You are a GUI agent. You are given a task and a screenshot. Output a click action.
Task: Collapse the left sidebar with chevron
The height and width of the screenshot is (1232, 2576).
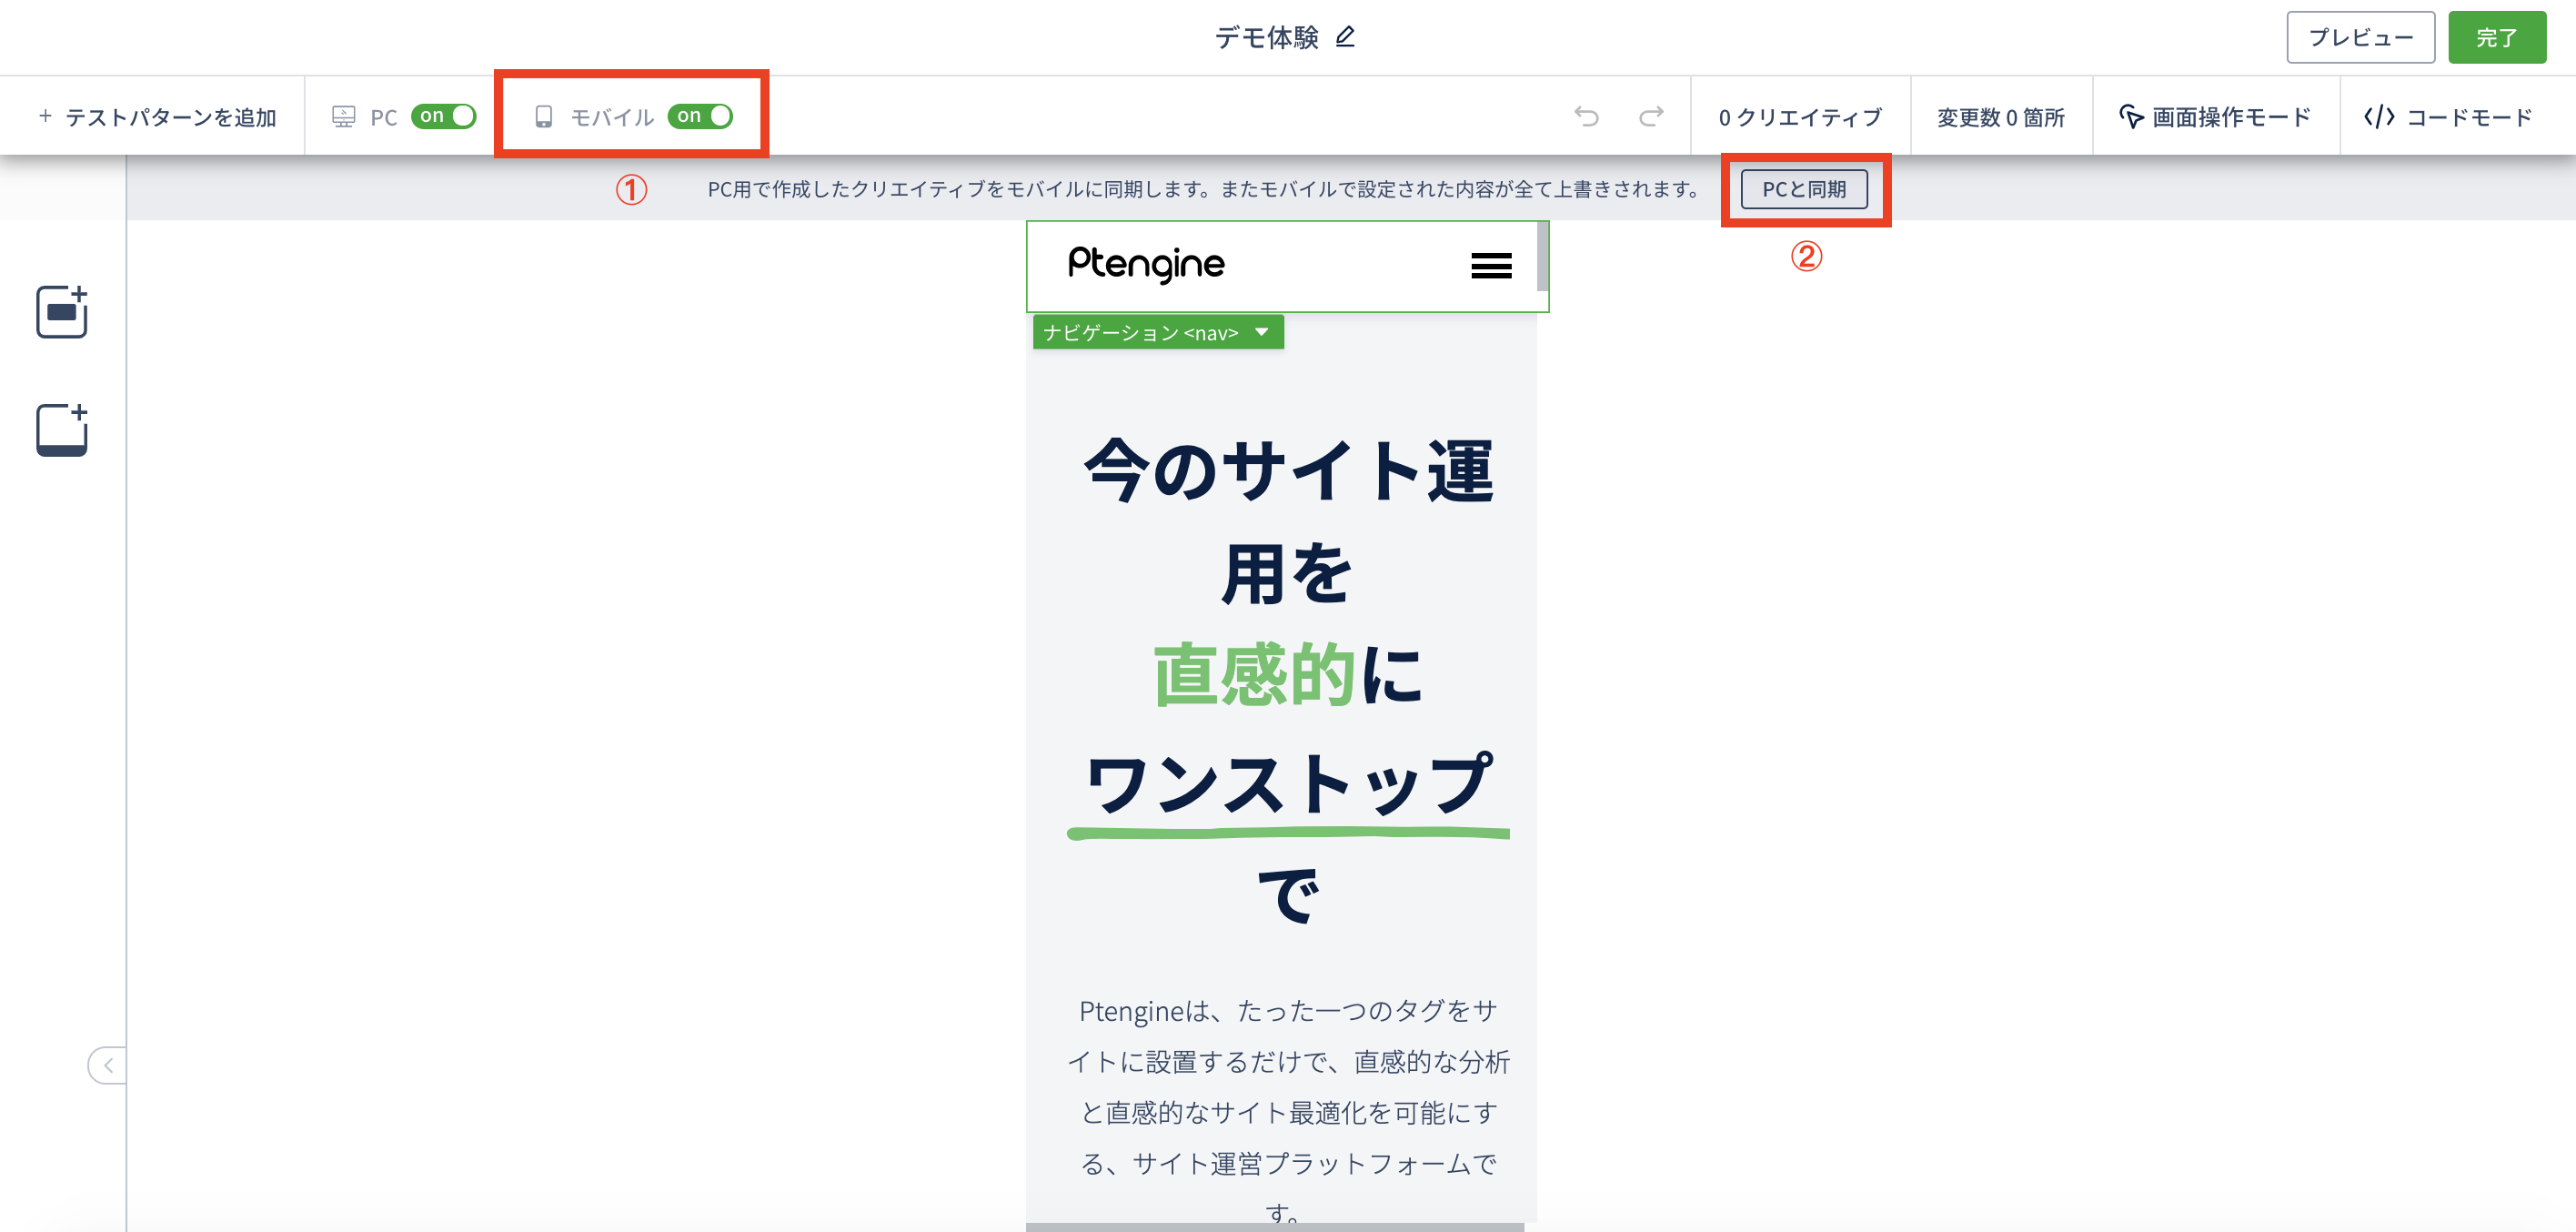(x=107, y=1065)
